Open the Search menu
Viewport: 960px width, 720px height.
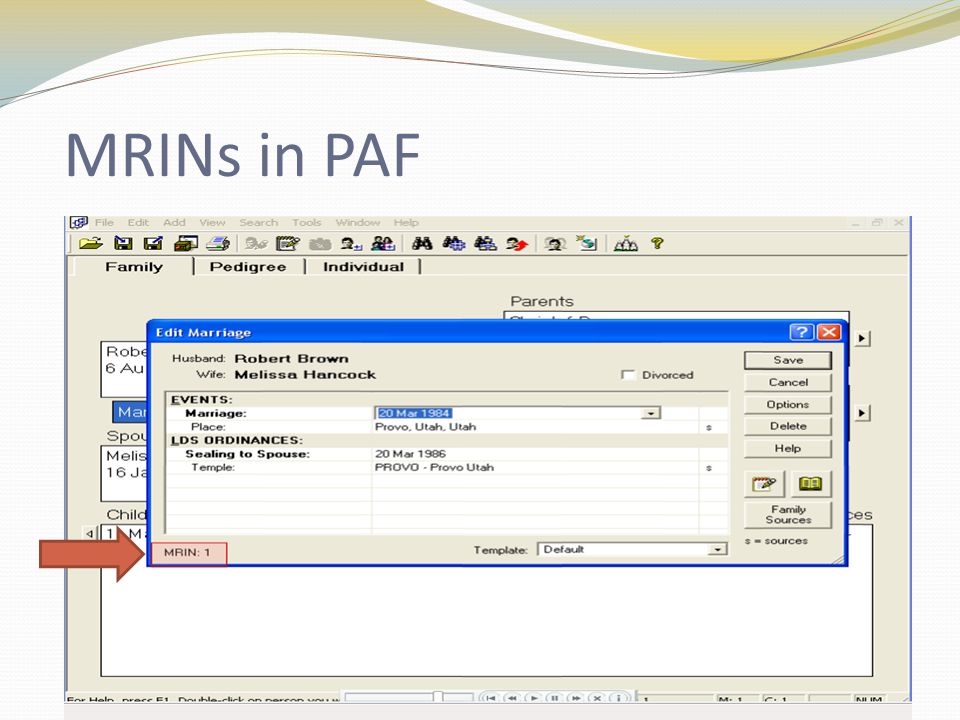258,222
